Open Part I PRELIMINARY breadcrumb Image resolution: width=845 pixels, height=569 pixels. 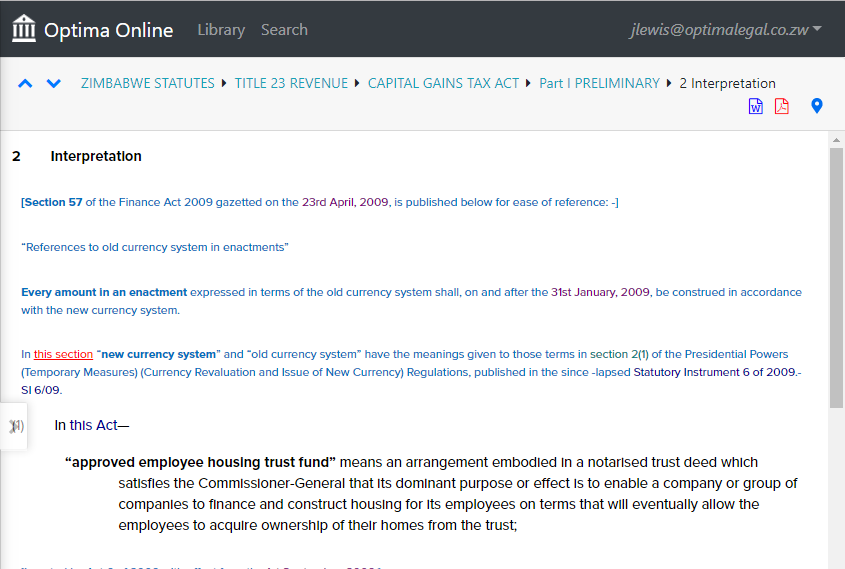pos(599,84)
